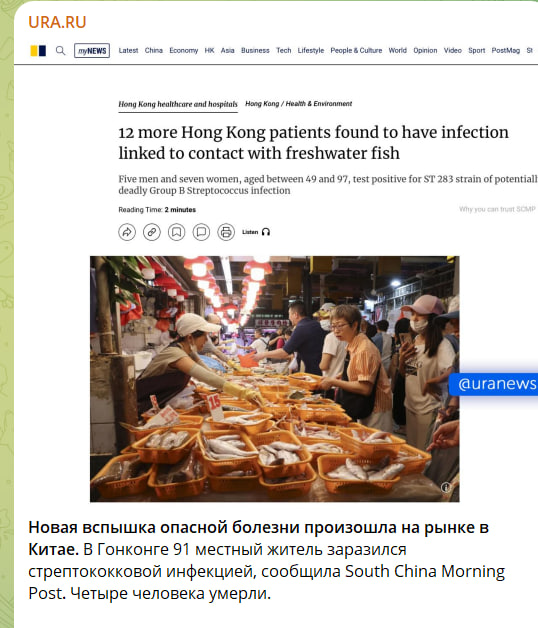Screen dimensions: 538x628
Task: Go to the PostMag section
Action: tap(506, 50)
